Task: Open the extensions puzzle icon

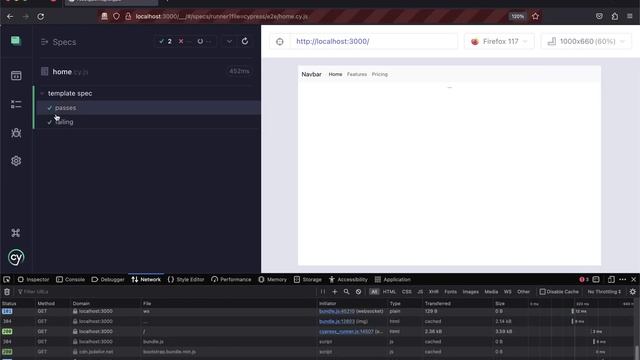Action: click(615, 16)
